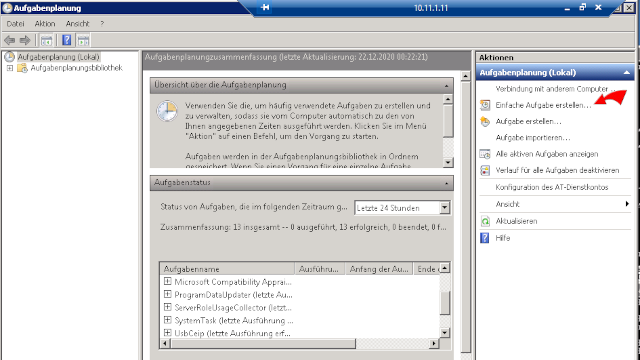Expand the ProgramDataUpdater row
This screenshot has width=640, height=360.
click(x=167, y=294)
